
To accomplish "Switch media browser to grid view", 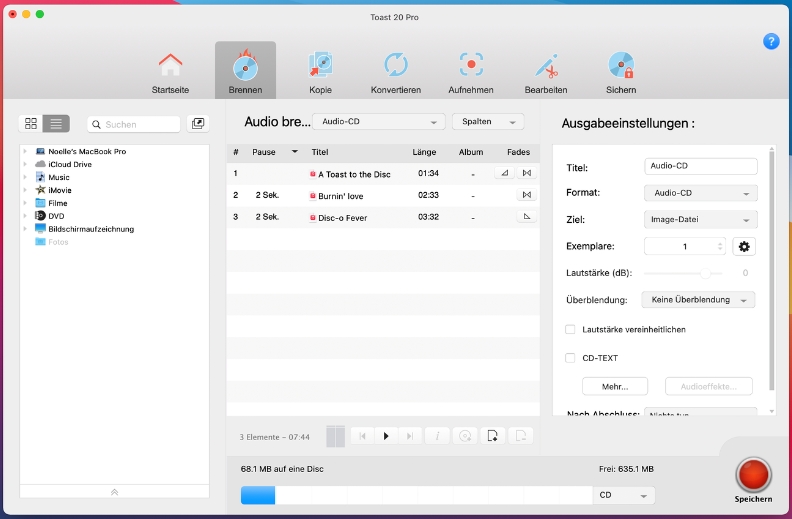I will pyautogui.click(x=31, y=124).
